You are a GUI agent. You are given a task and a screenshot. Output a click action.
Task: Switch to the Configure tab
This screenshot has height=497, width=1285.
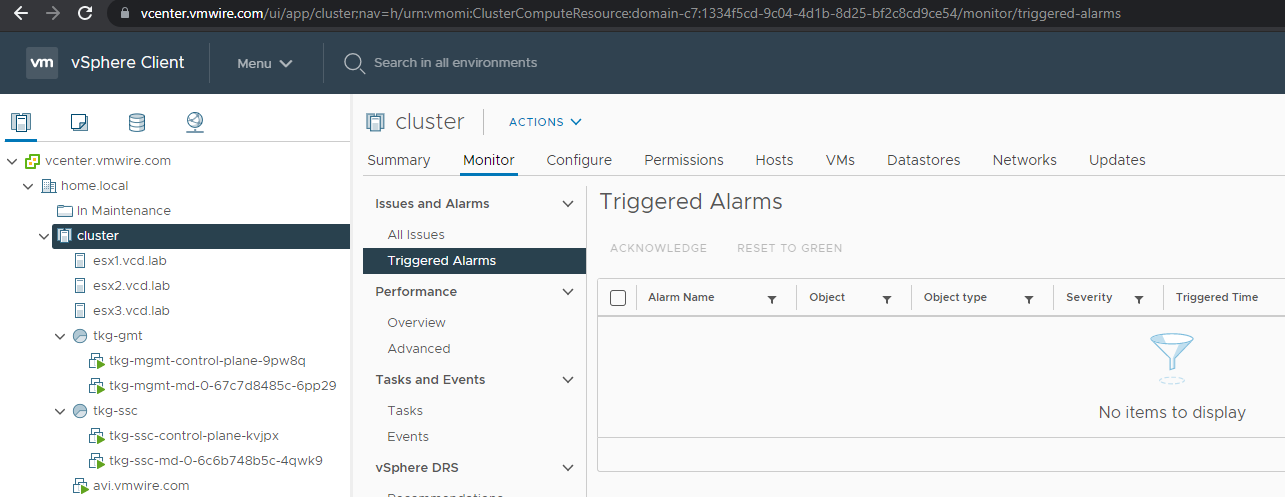click(x=579, y=160)
